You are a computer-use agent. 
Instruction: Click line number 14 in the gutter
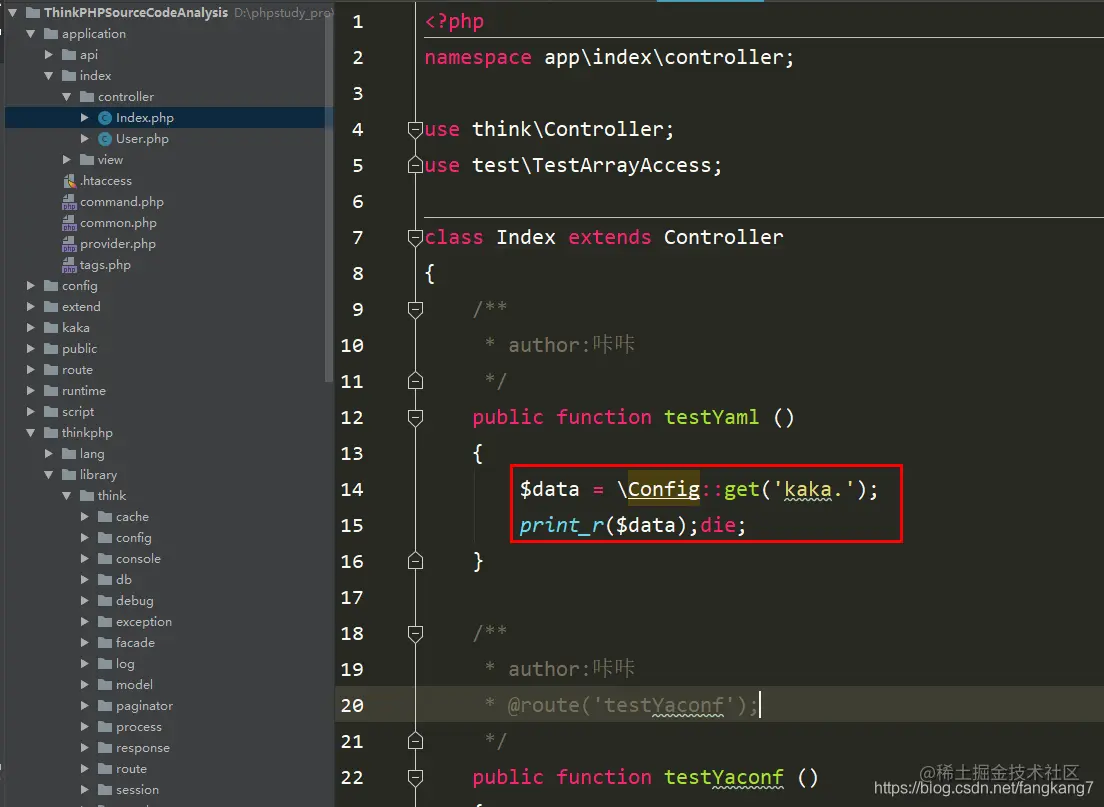[352, 489]
